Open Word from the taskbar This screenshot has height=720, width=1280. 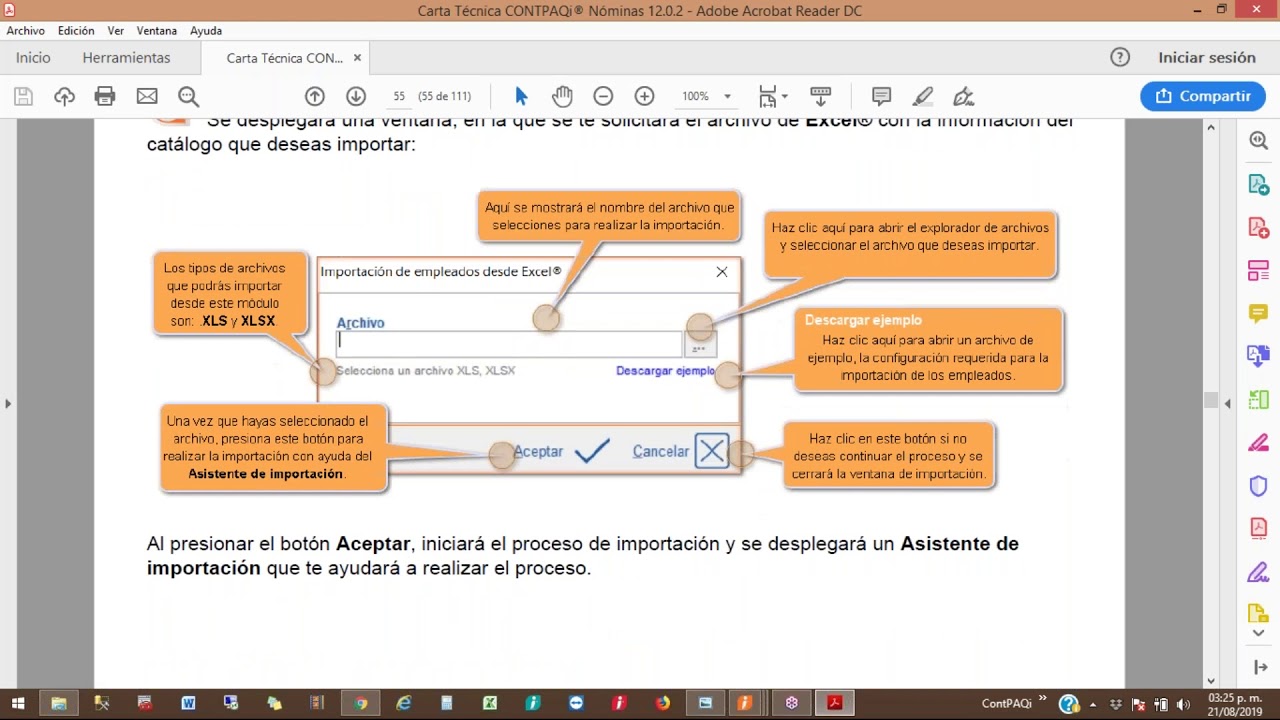pyautogui.click(x=188, y=703)
